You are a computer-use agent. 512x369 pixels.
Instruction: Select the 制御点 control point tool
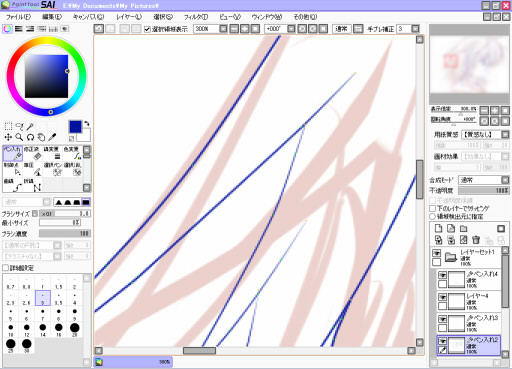13,169
